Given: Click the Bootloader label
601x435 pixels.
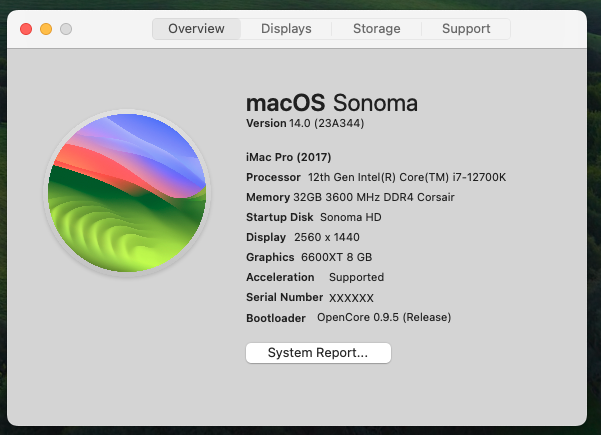Looking at the screenshot, I should pyautogui.click(x=276, y=318).
